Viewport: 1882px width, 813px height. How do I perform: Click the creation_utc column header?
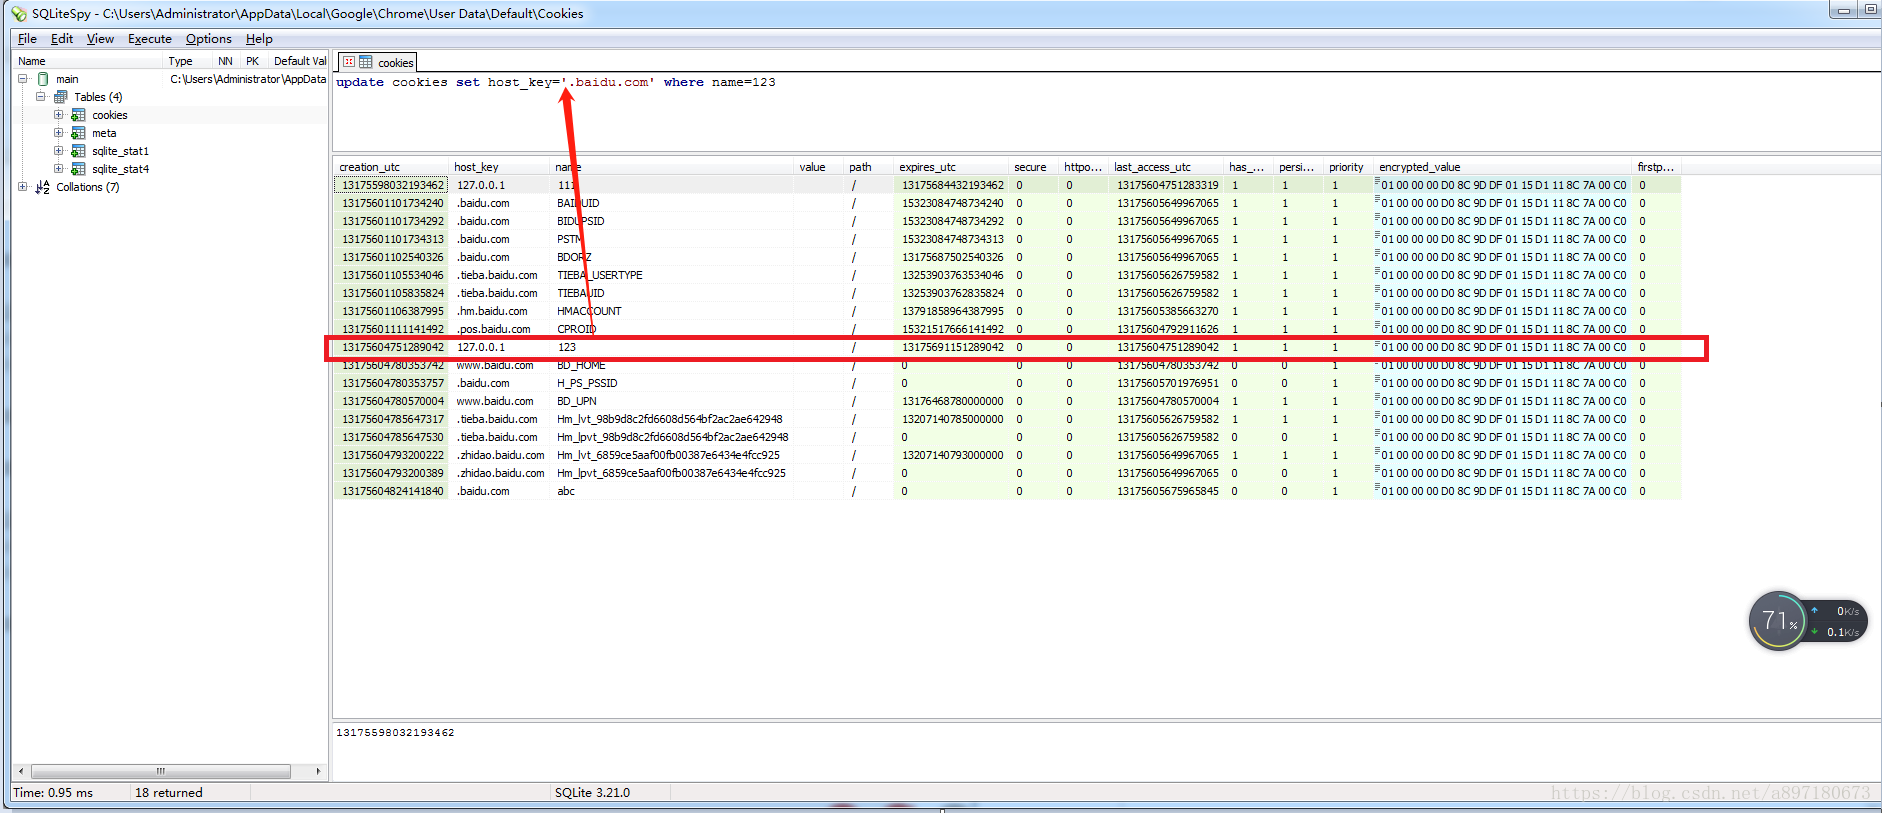pyautogui.click(x=391, y=167)
